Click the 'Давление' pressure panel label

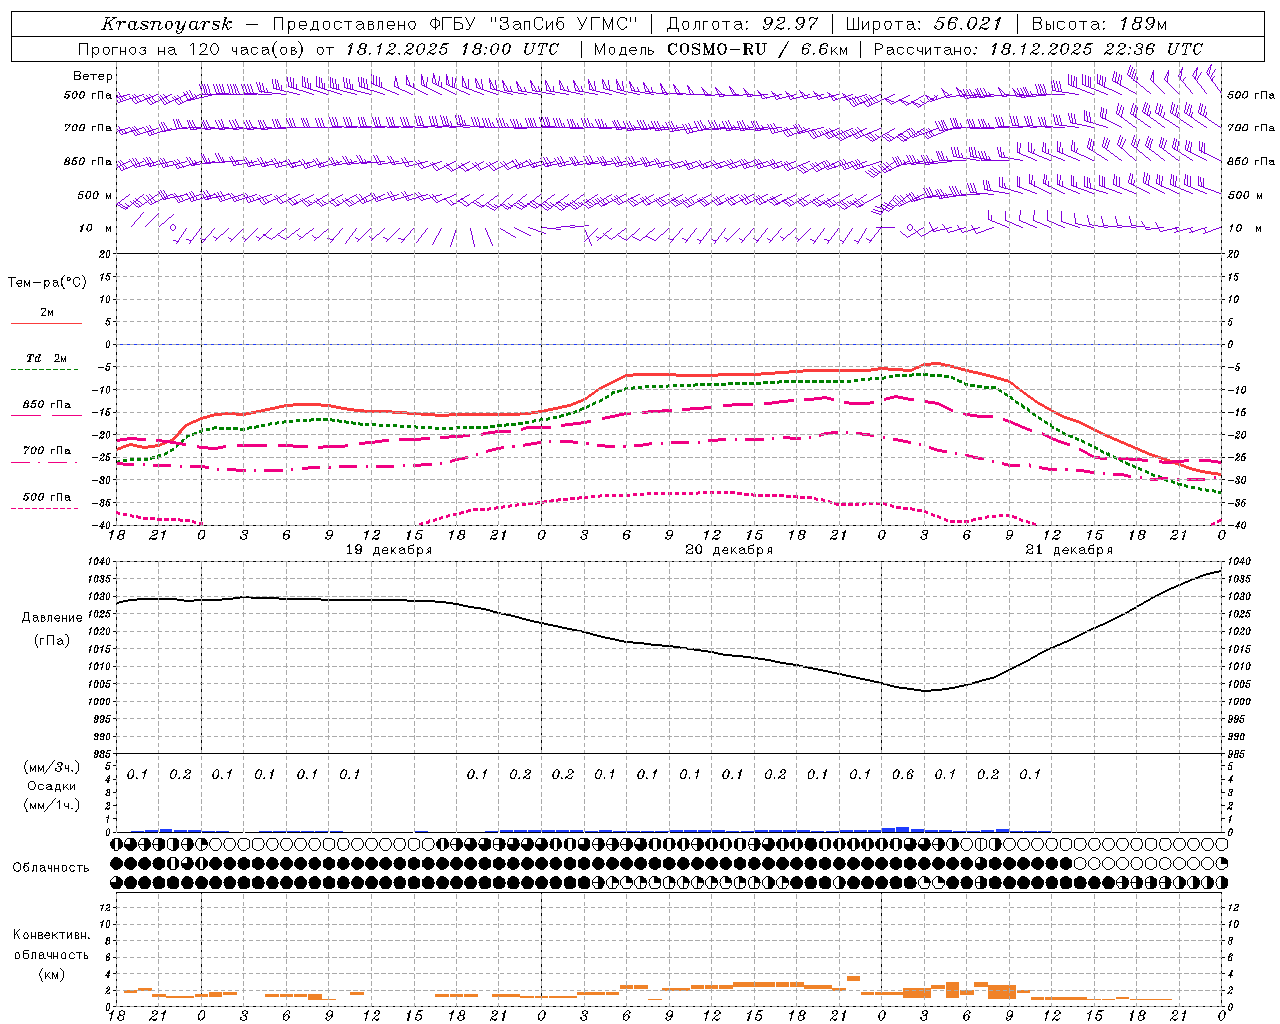(52, 618)
